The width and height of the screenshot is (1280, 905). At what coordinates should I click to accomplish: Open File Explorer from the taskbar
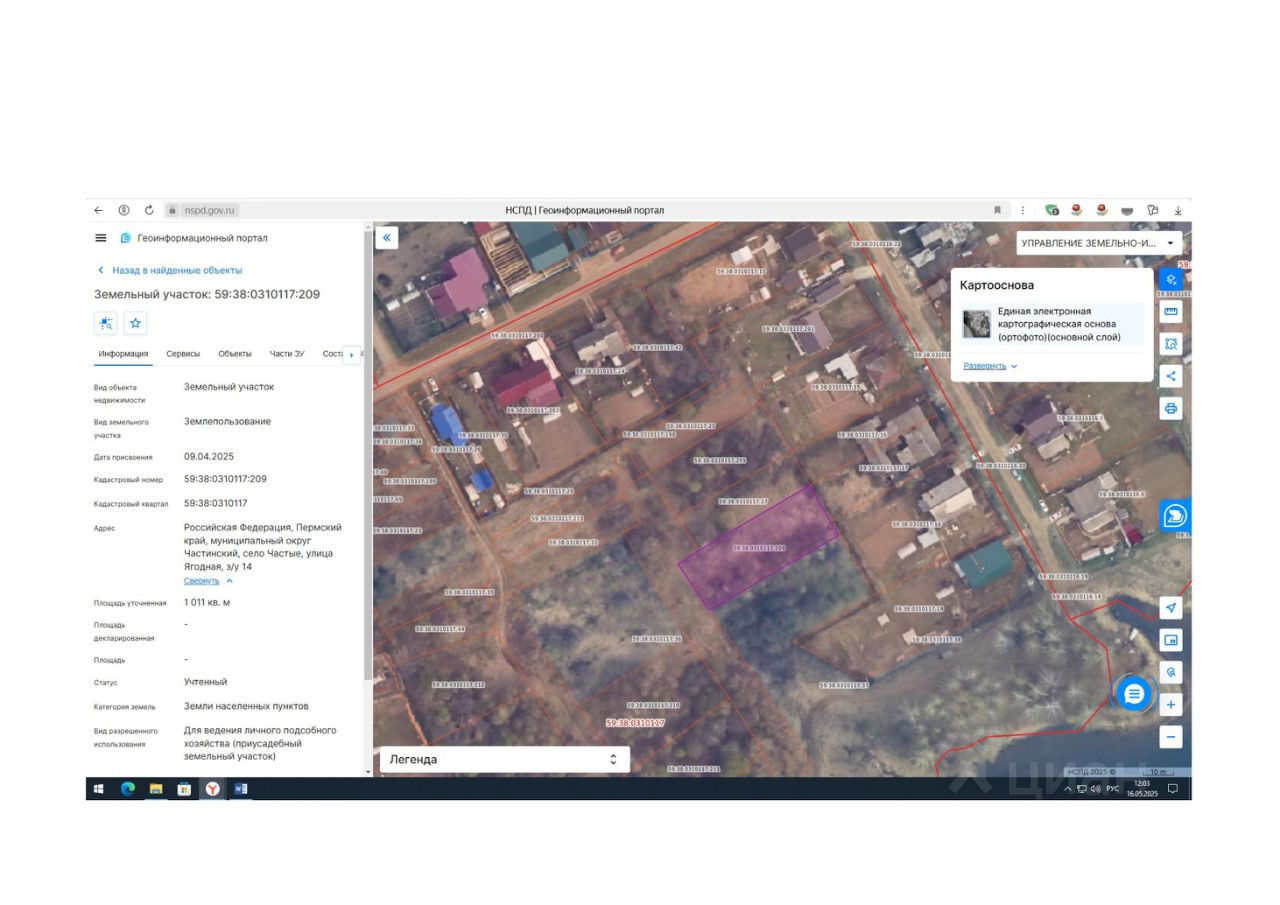pos(156,789)
